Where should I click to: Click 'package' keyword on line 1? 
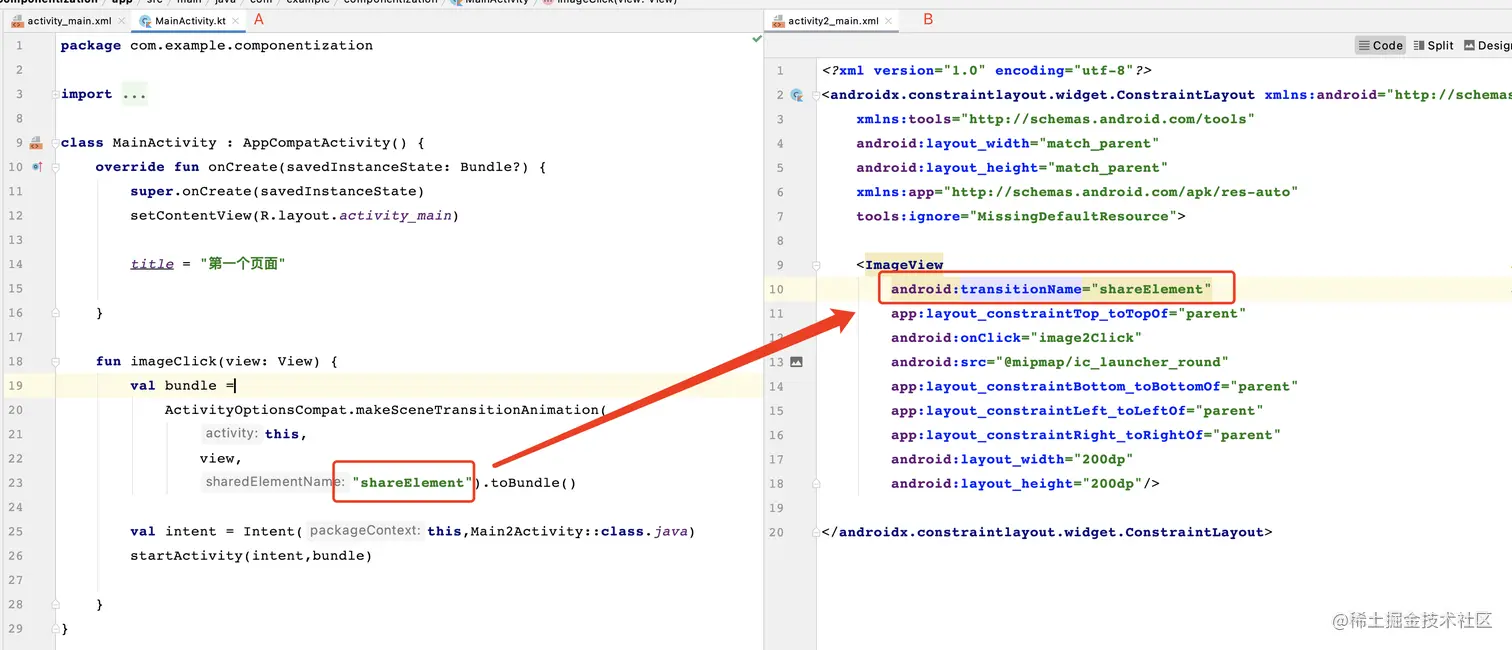coord(91,46)
